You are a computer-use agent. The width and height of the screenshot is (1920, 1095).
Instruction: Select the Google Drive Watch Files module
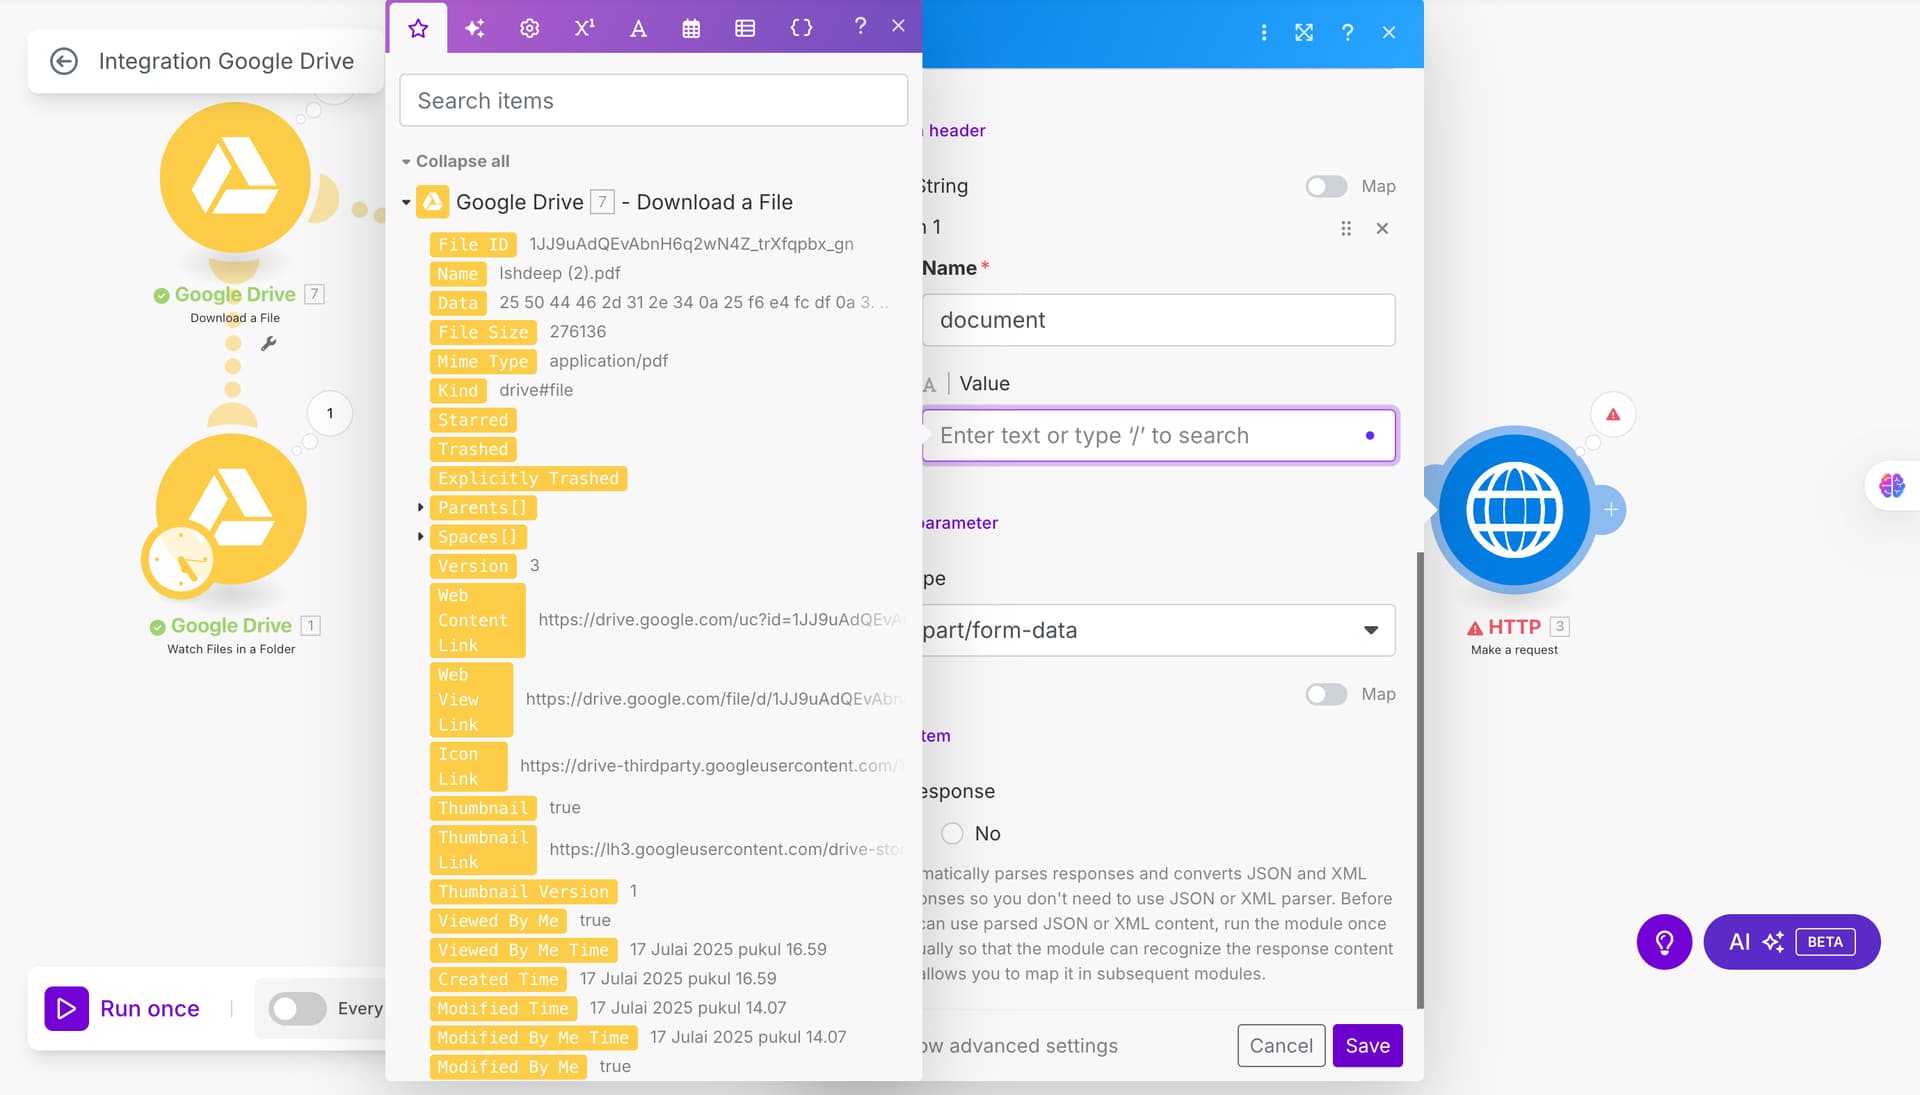pyautogui.click(x=232, y=509)
